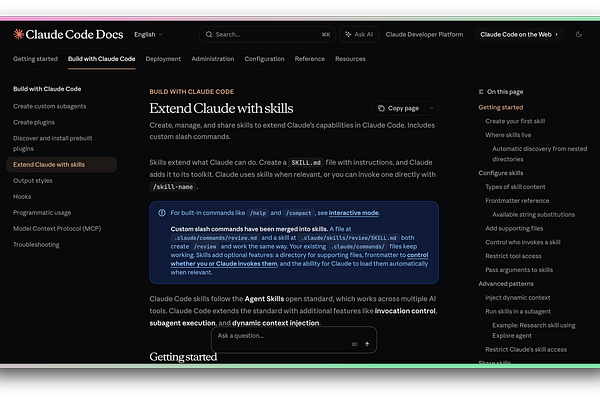Screen dimensions: 600x400
Task: Jump to Run skills in a subagent
Action: click(x=518, y=312)
